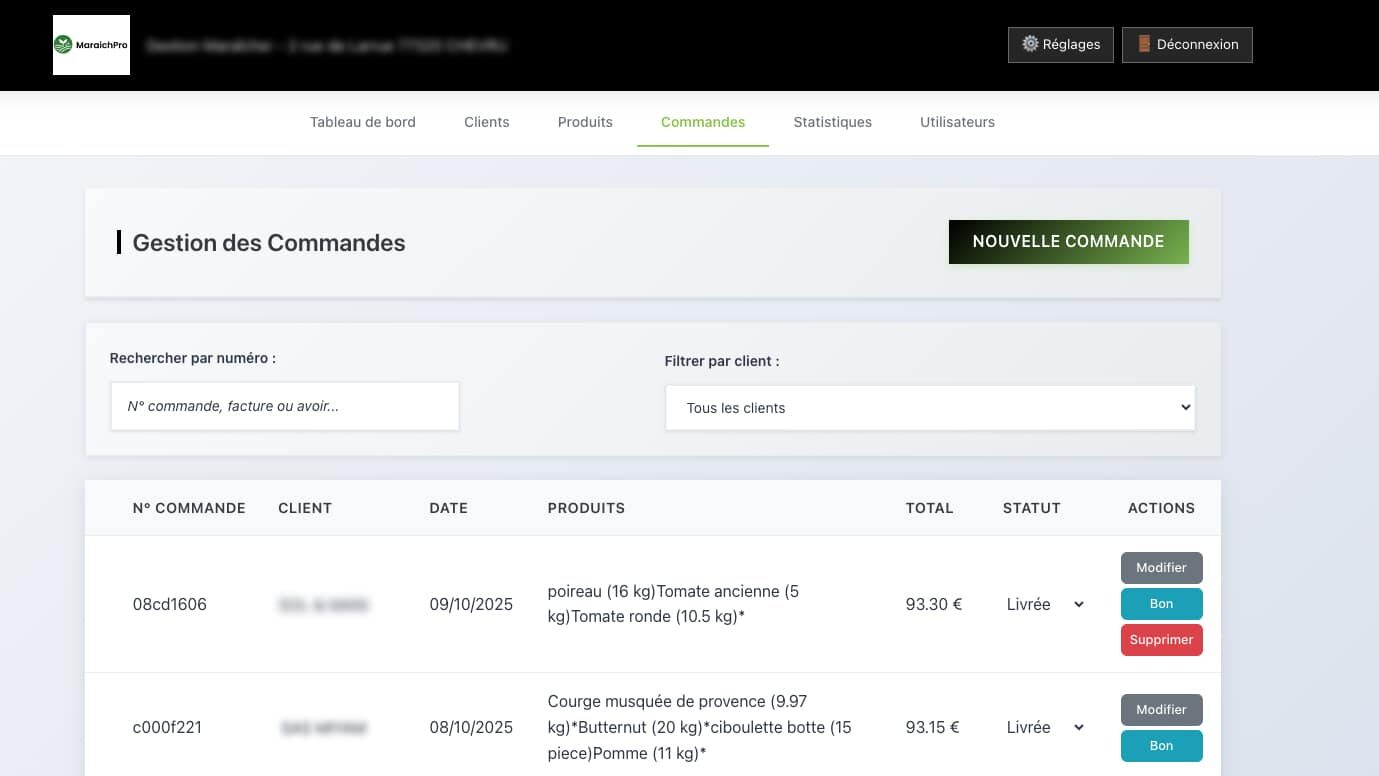The height and width of the screenshot is (776, 1379).
Task: Go to the Produits tab
Action: [585, 122]
